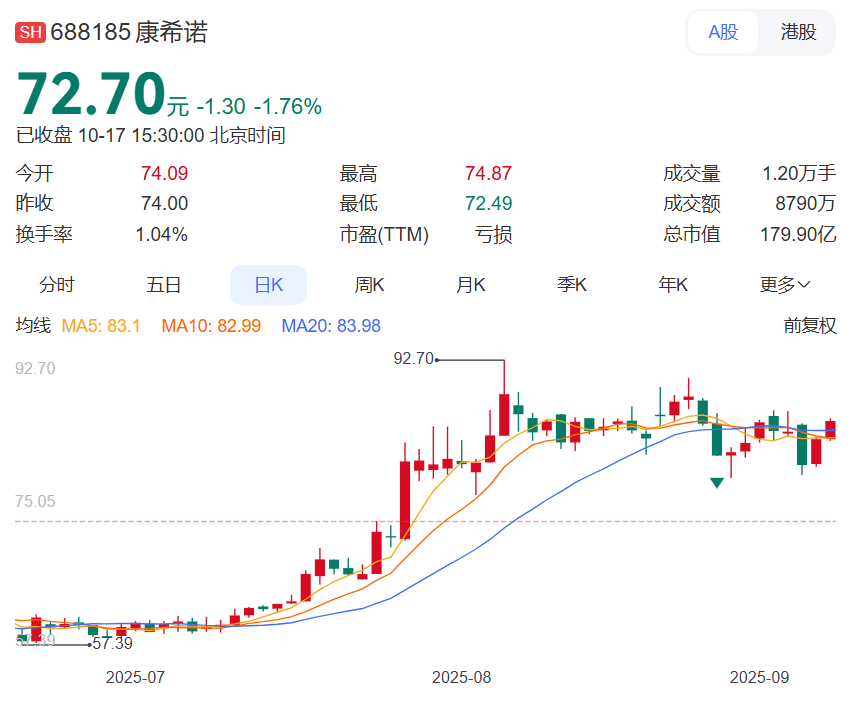This screenshot has width=855, height=701.
Task: Click the 成交量 value 1.20万手
Action: (x=799, y=173)
